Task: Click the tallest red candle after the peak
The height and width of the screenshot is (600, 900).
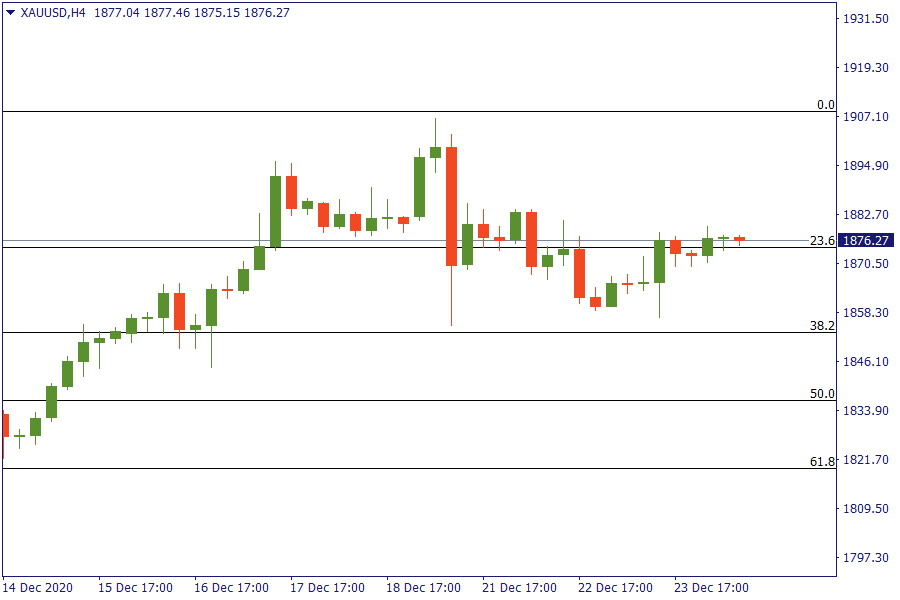Action: [451, 206]
